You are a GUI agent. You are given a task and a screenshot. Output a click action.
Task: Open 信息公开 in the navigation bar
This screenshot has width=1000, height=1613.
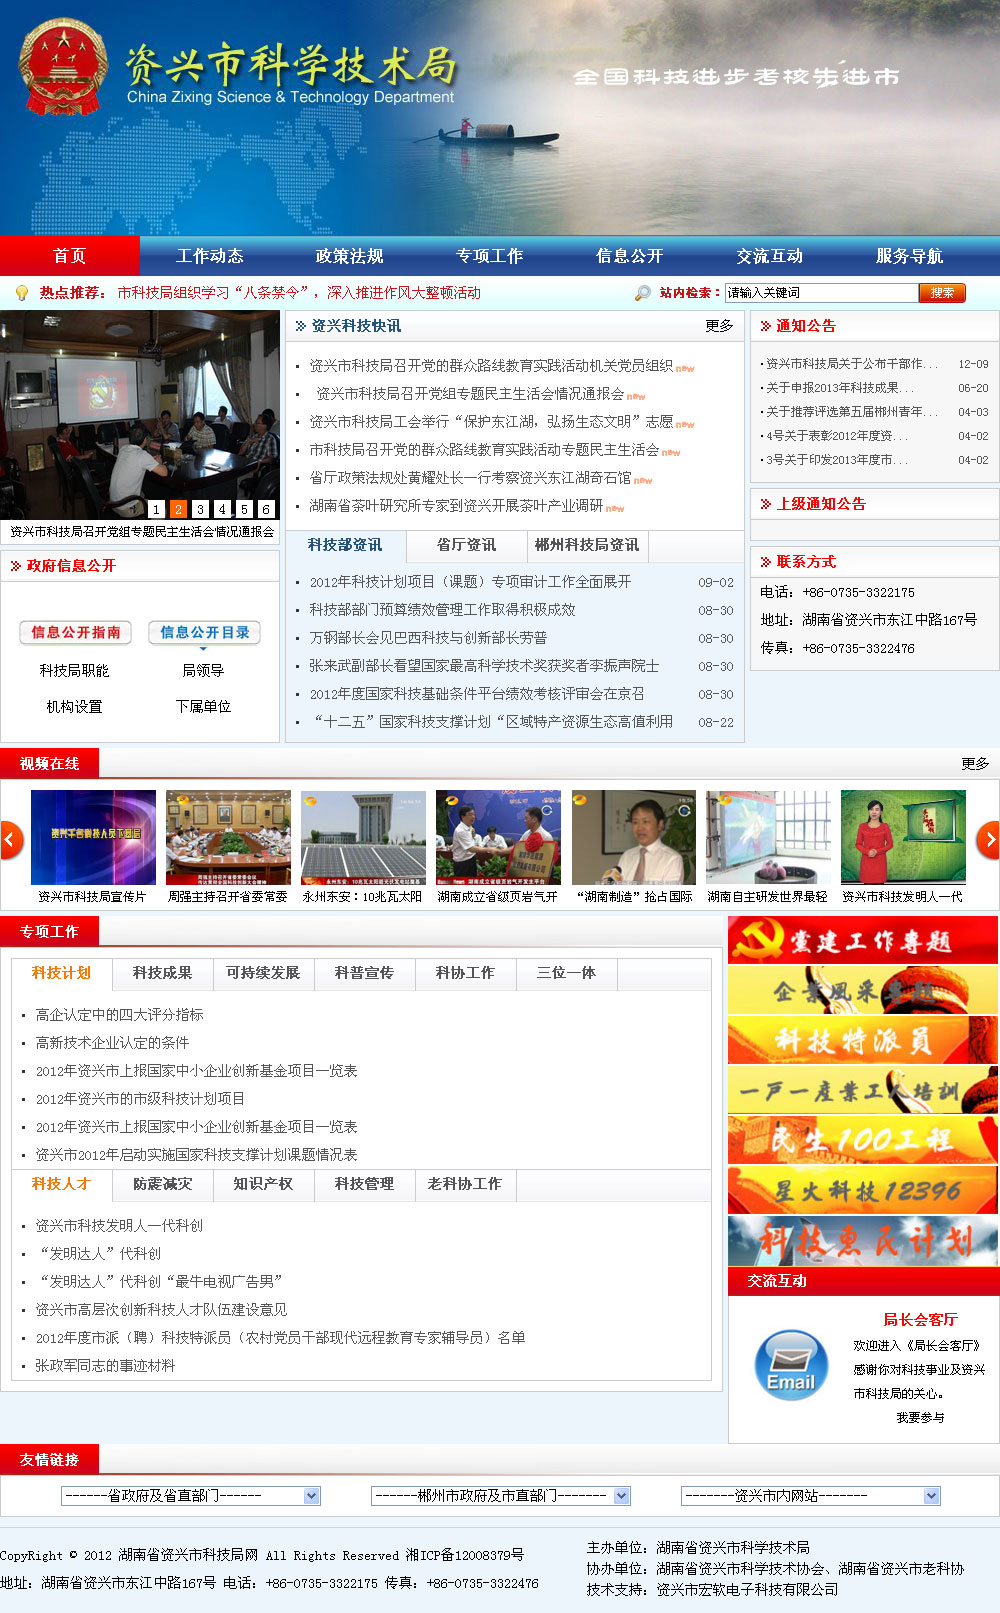tap(630, 256)
